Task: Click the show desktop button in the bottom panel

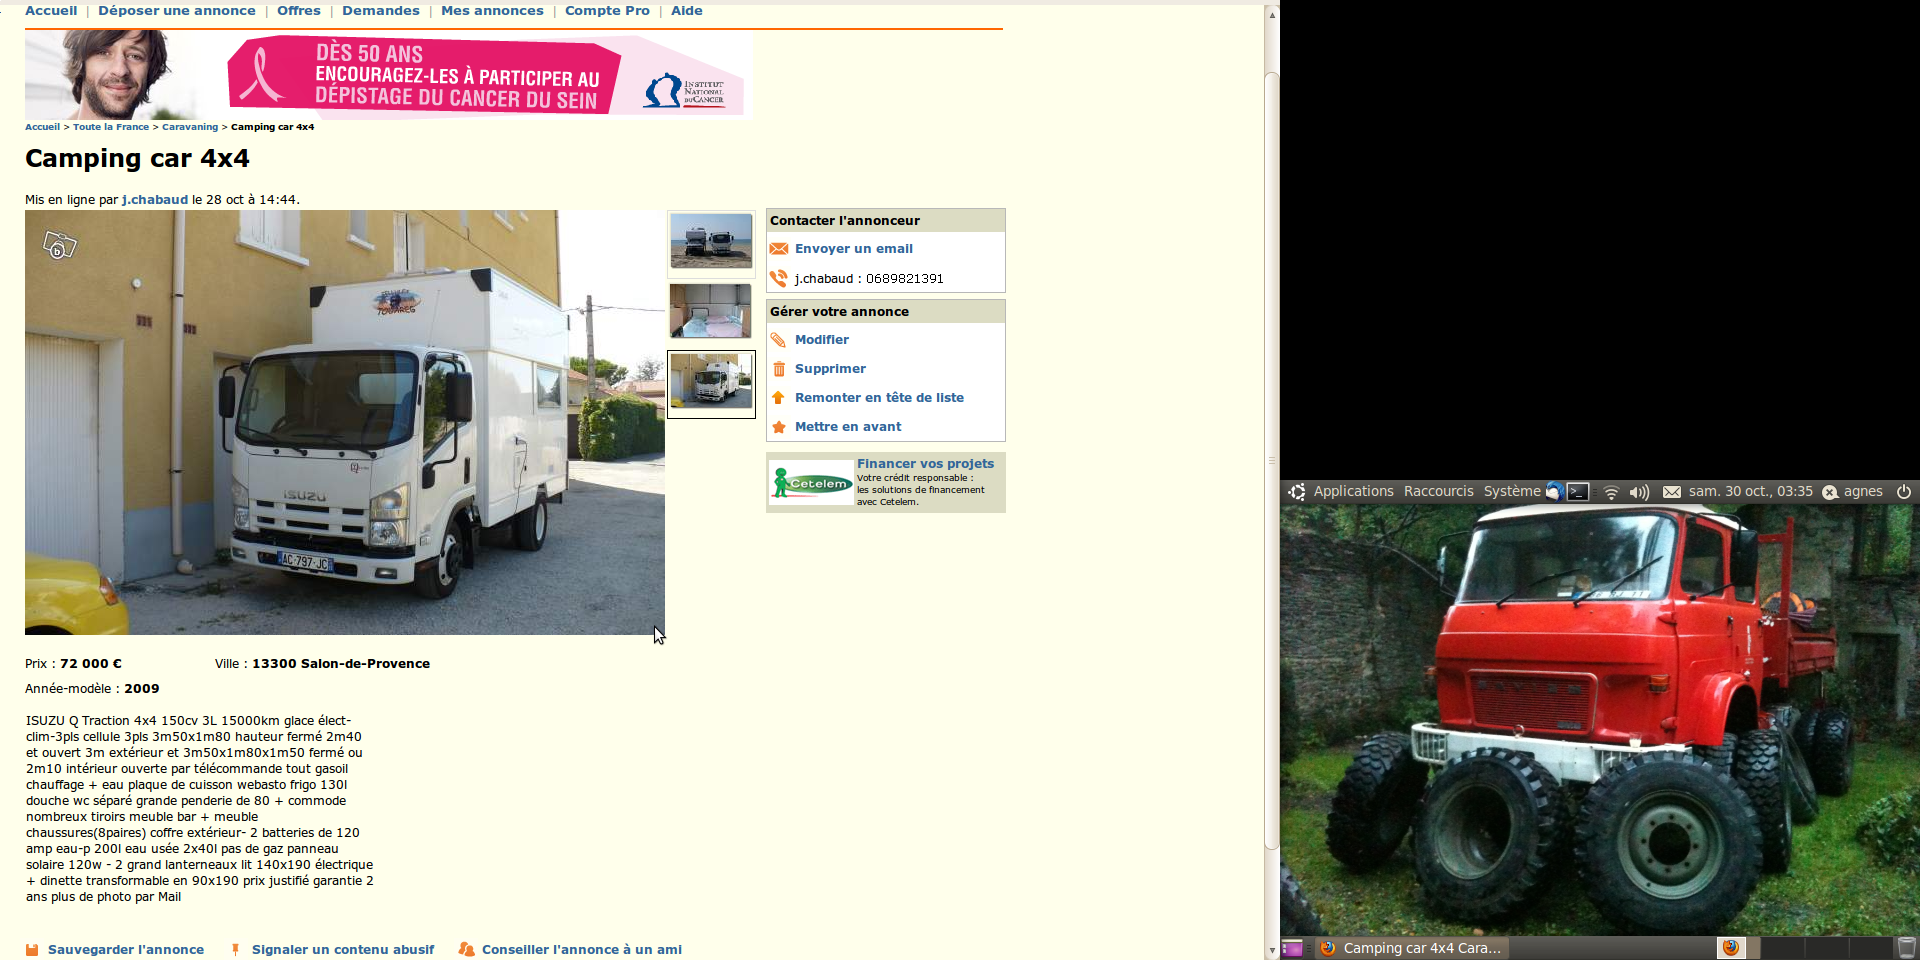Action: (x=1292, y=948)
